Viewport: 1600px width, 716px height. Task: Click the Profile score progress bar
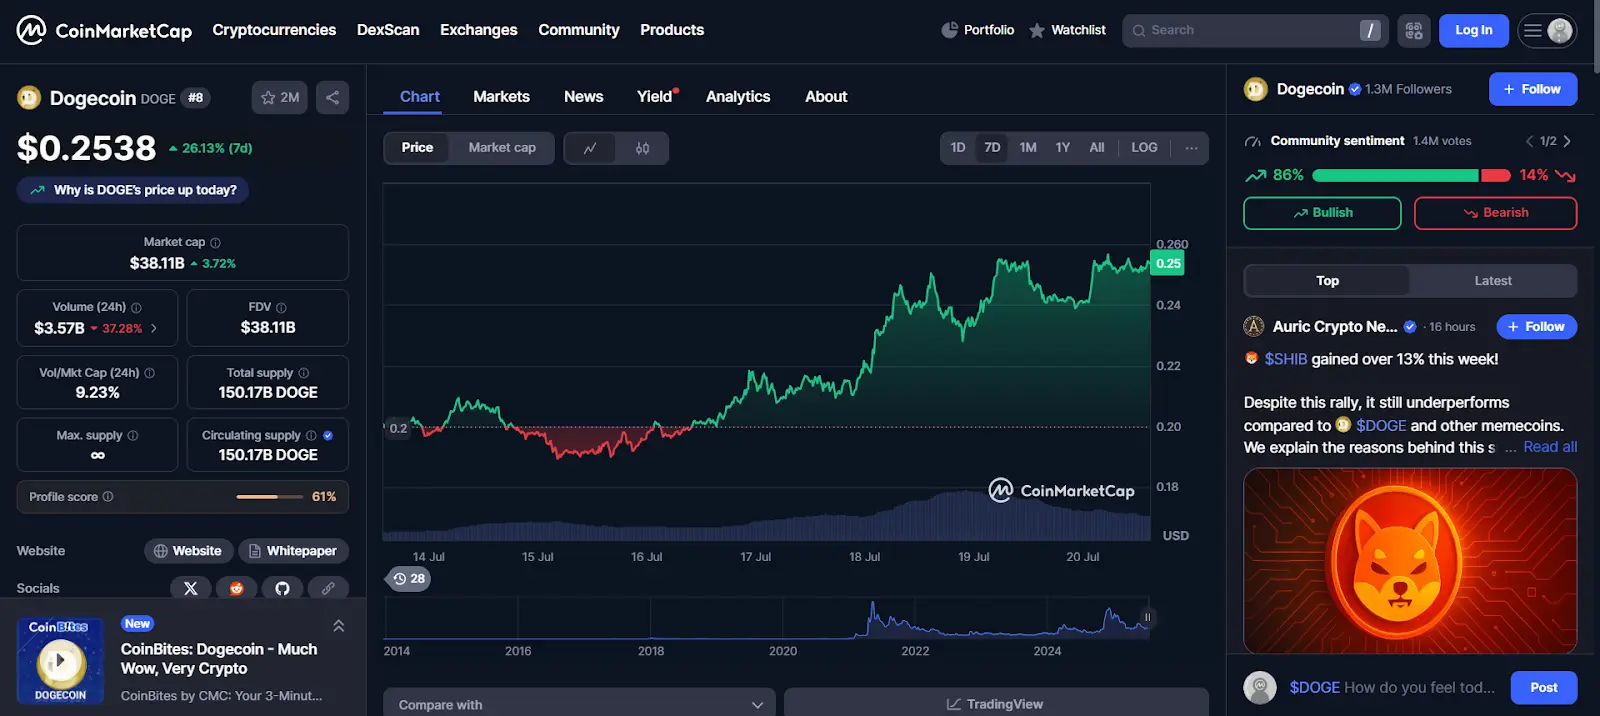[270, 497]
